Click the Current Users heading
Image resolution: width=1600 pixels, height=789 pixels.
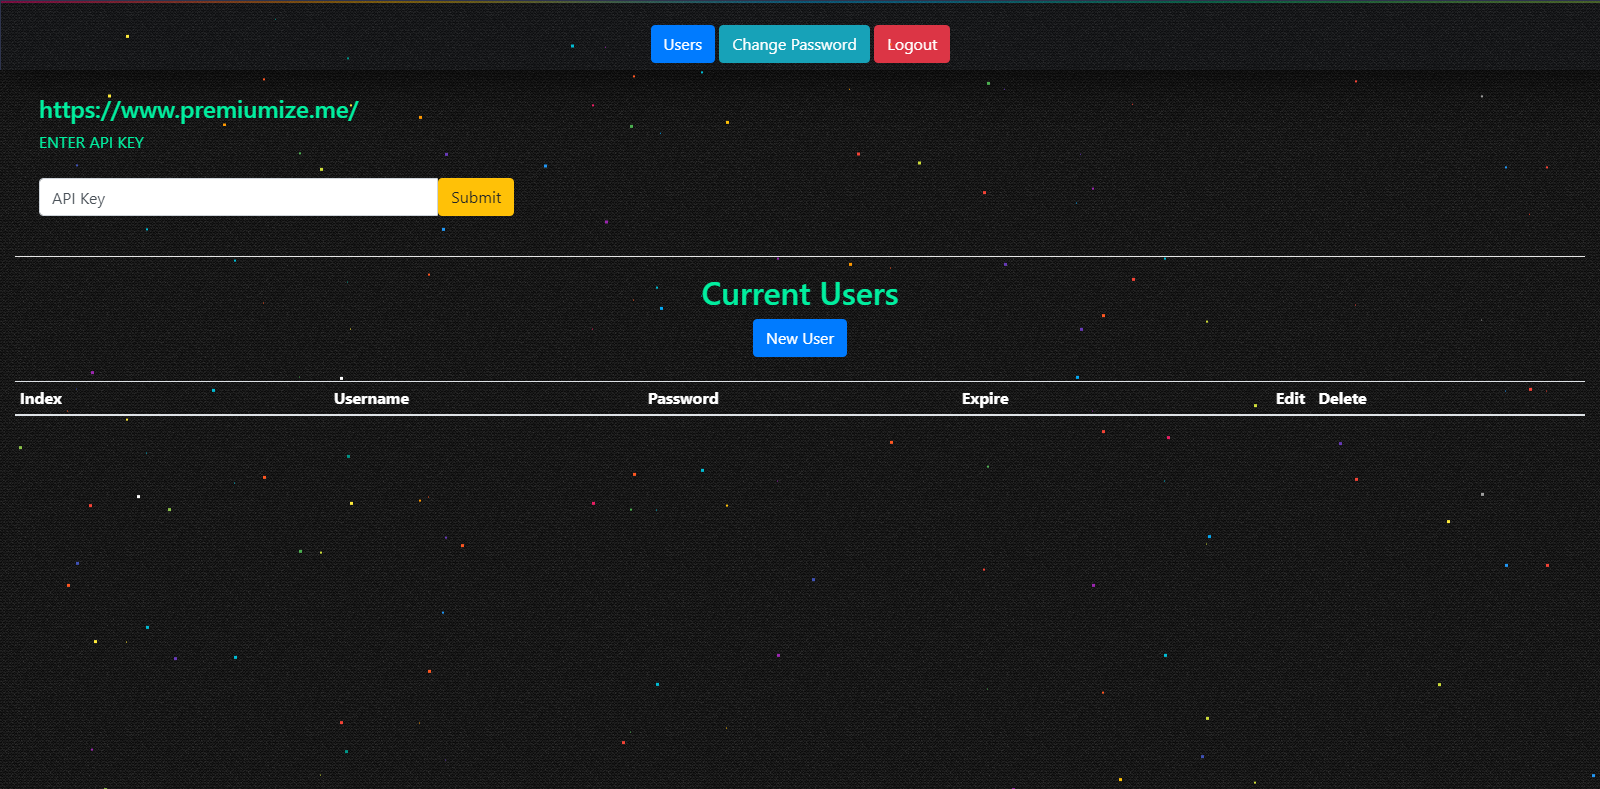[799, 294]
